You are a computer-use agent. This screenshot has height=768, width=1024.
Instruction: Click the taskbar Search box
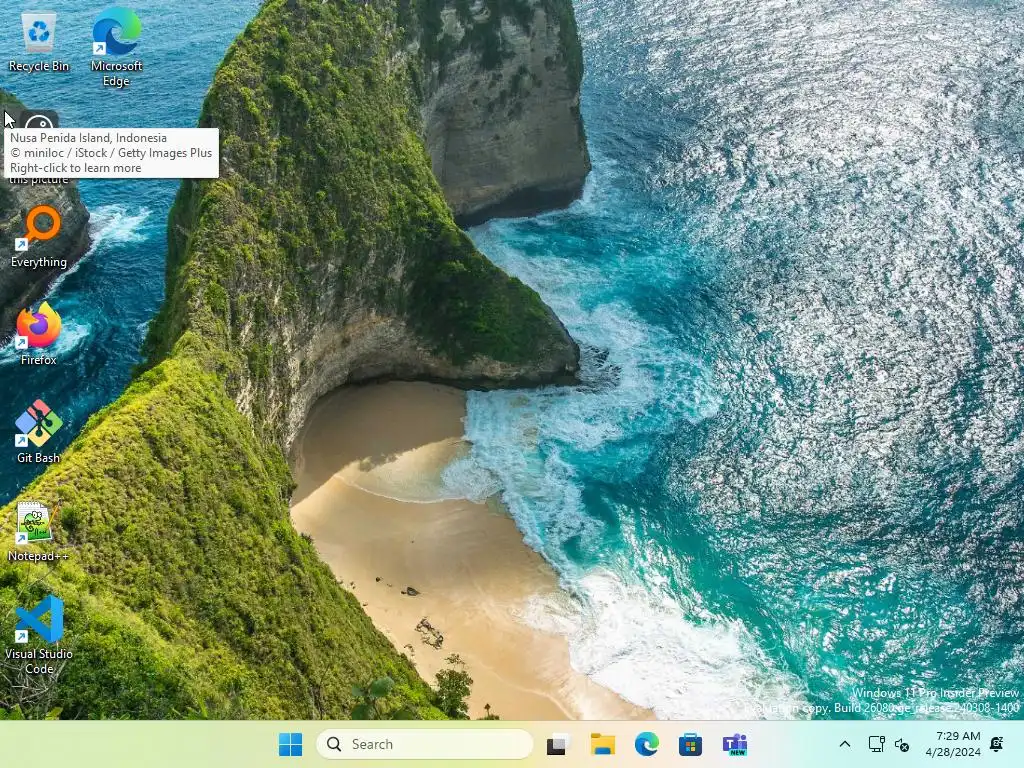424,744
